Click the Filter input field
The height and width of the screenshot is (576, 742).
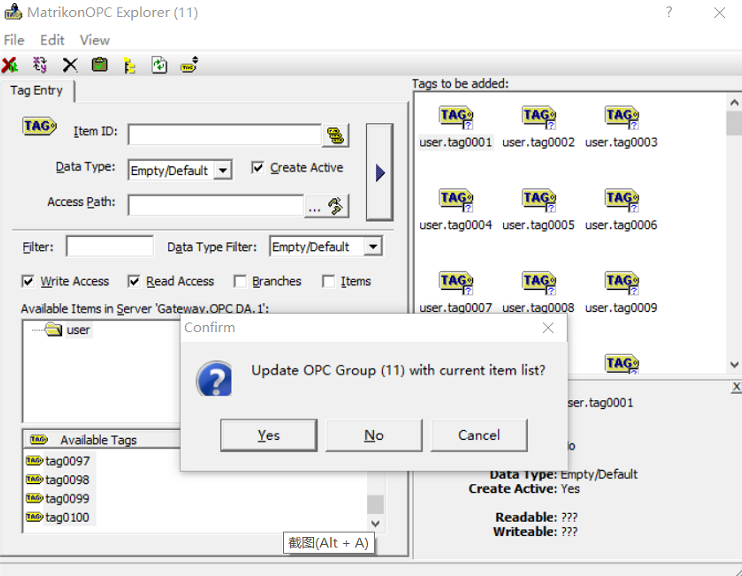tap(110, 247)
